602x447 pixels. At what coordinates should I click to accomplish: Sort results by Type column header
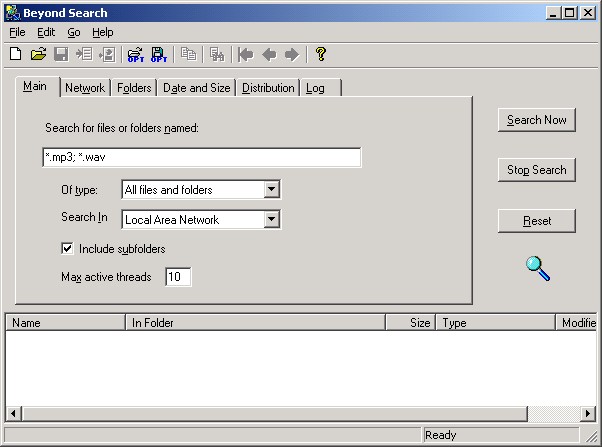496,323
